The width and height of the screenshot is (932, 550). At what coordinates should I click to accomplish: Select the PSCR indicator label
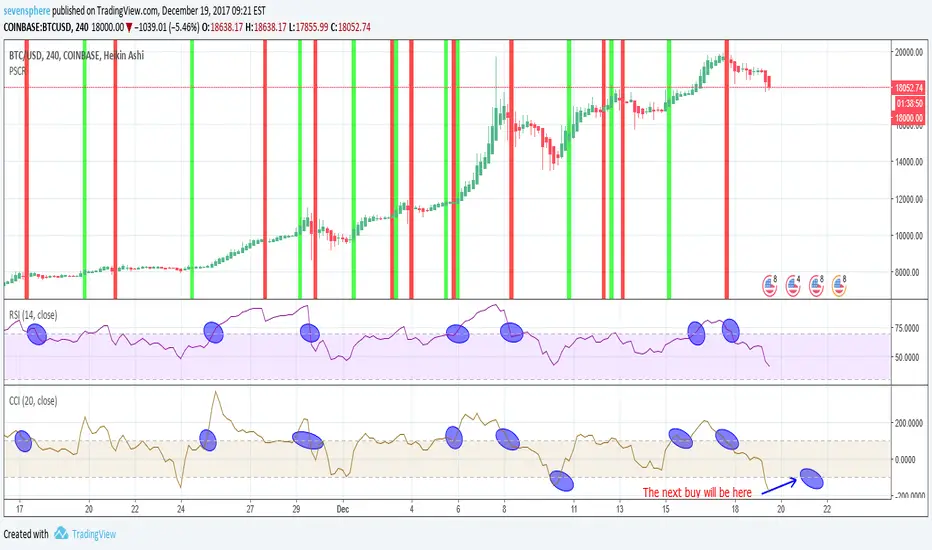[x=18, y=71]
